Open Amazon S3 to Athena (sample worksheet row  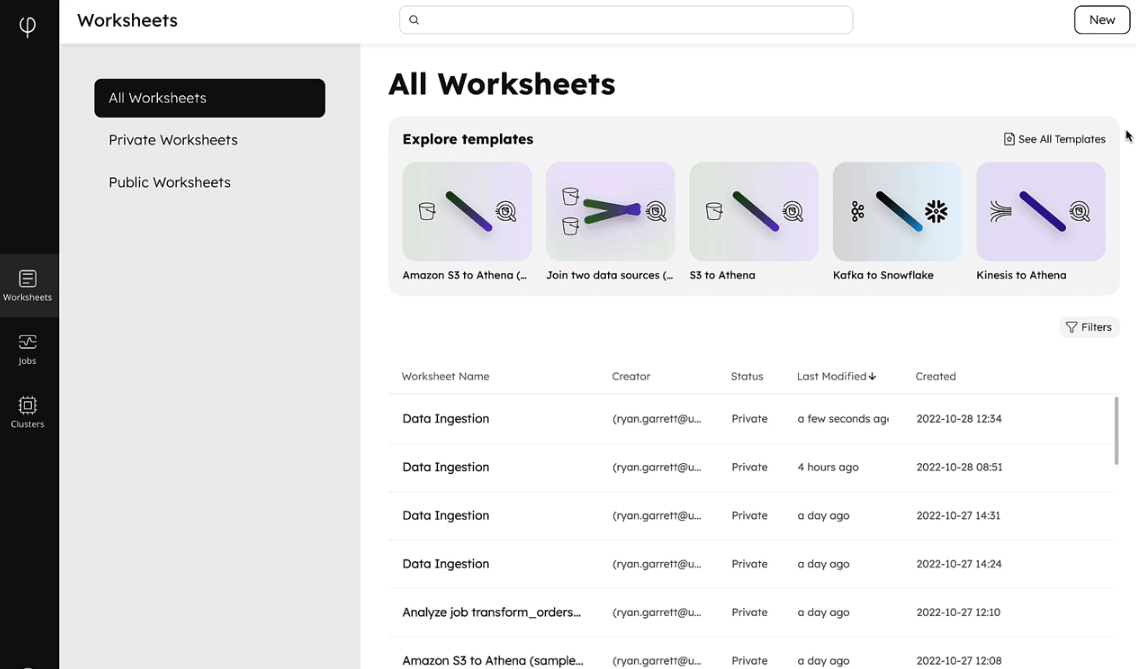[x=751, y=654]
